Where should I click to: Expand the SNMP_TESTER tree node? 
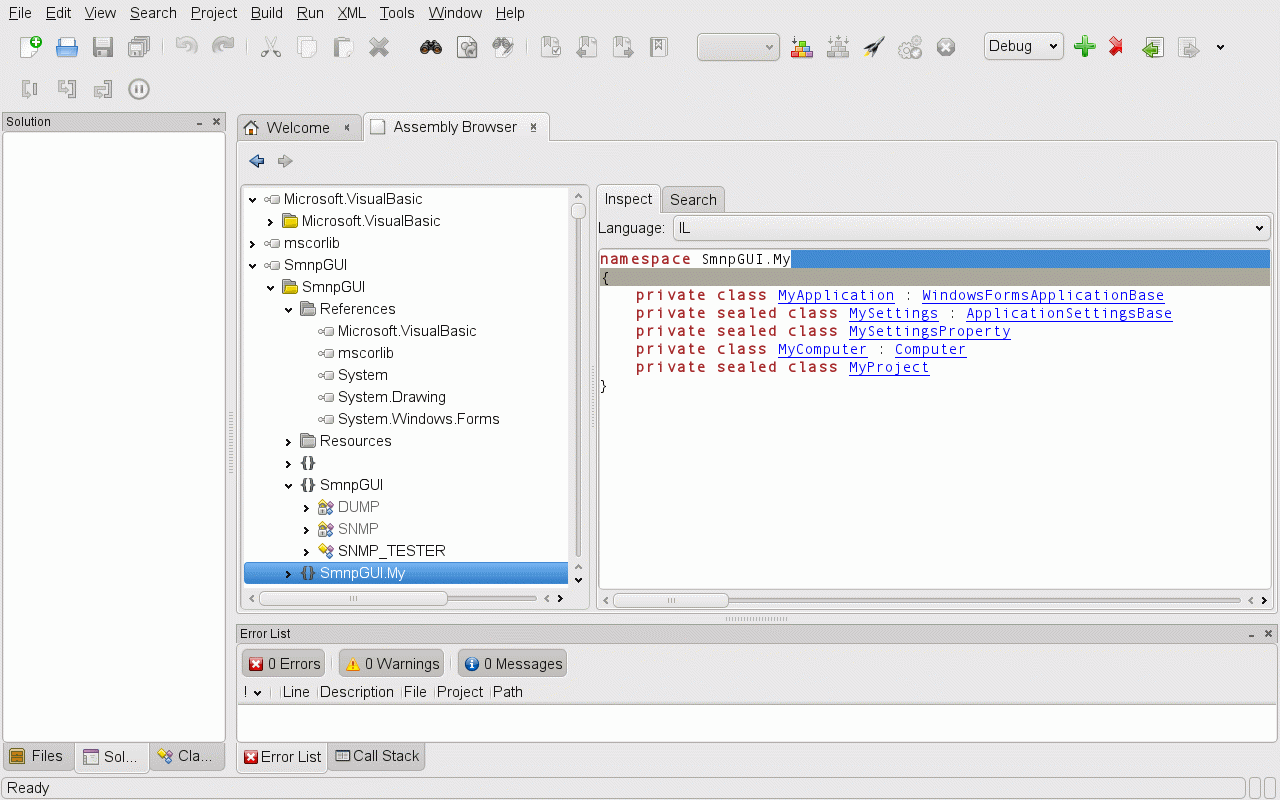point(307,551)
